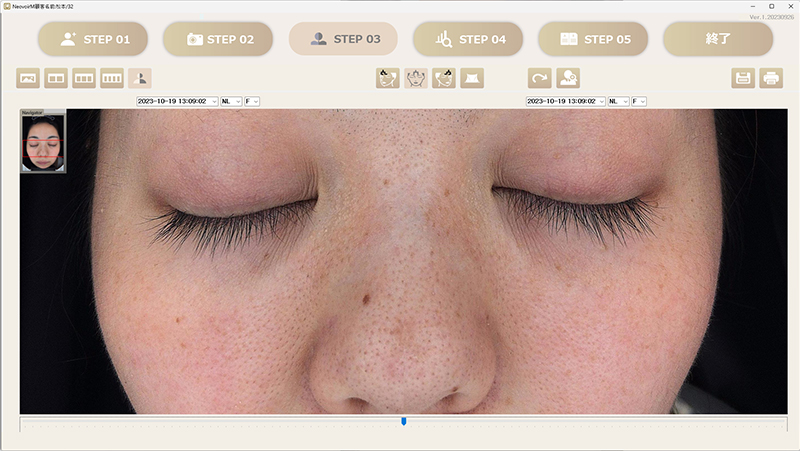This screenshot has width=800, height=451.
Task: Select the front face angle icon
Action: tap(416, 78)
